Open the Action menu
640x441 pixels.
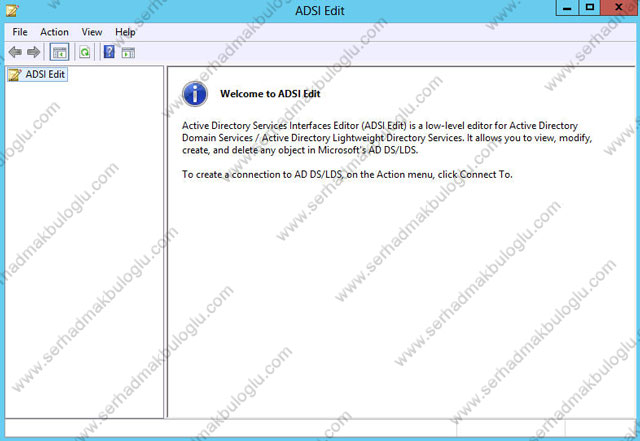pyautogui.click(x=54, y=32)
